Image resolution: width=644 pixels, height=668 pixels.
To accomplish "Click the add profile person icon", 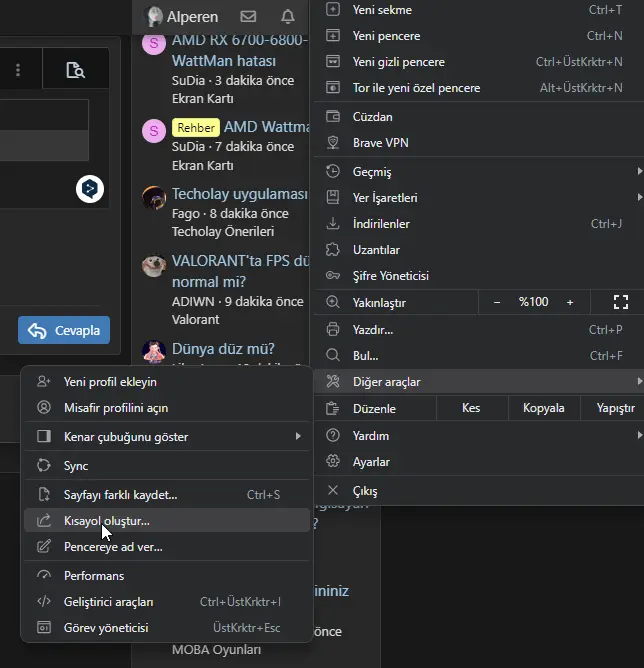I will [44, 381].
